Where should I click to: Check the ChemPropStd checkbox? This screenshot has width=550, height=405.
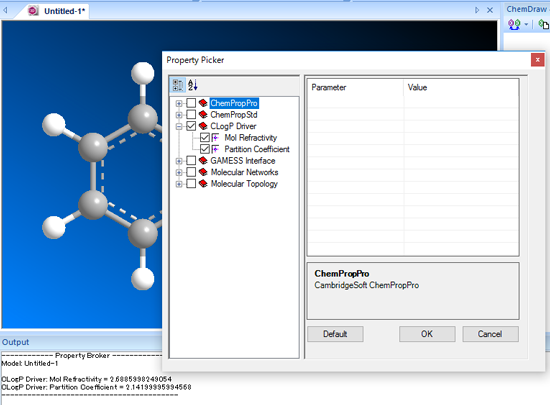click(191, 115)
